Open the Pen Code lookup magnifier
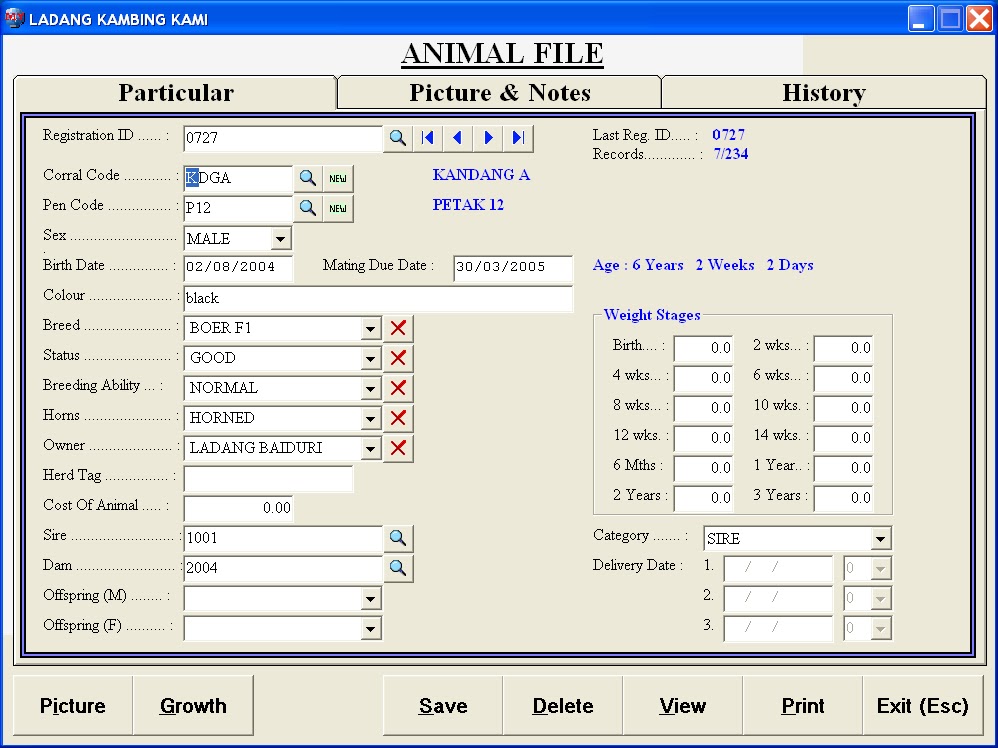Screen dimensions: 998x748 tap(307, 208)
